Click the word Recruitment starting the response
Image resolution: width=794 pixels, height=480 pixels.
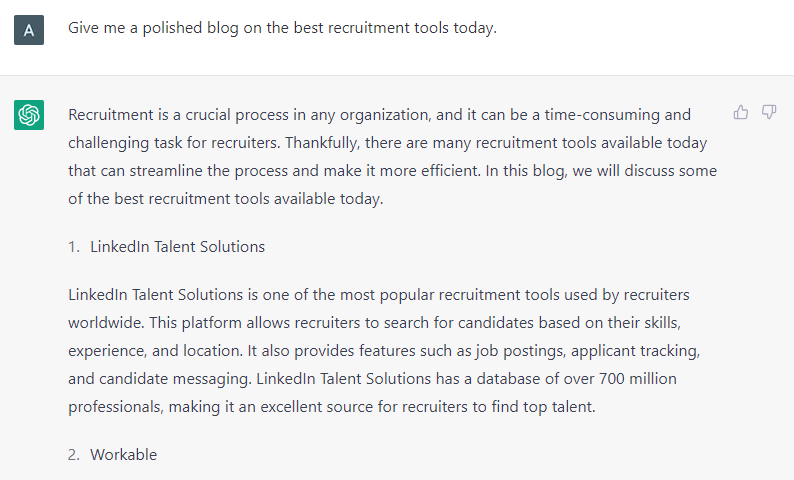pyautogui.click(x=111, y=115)
